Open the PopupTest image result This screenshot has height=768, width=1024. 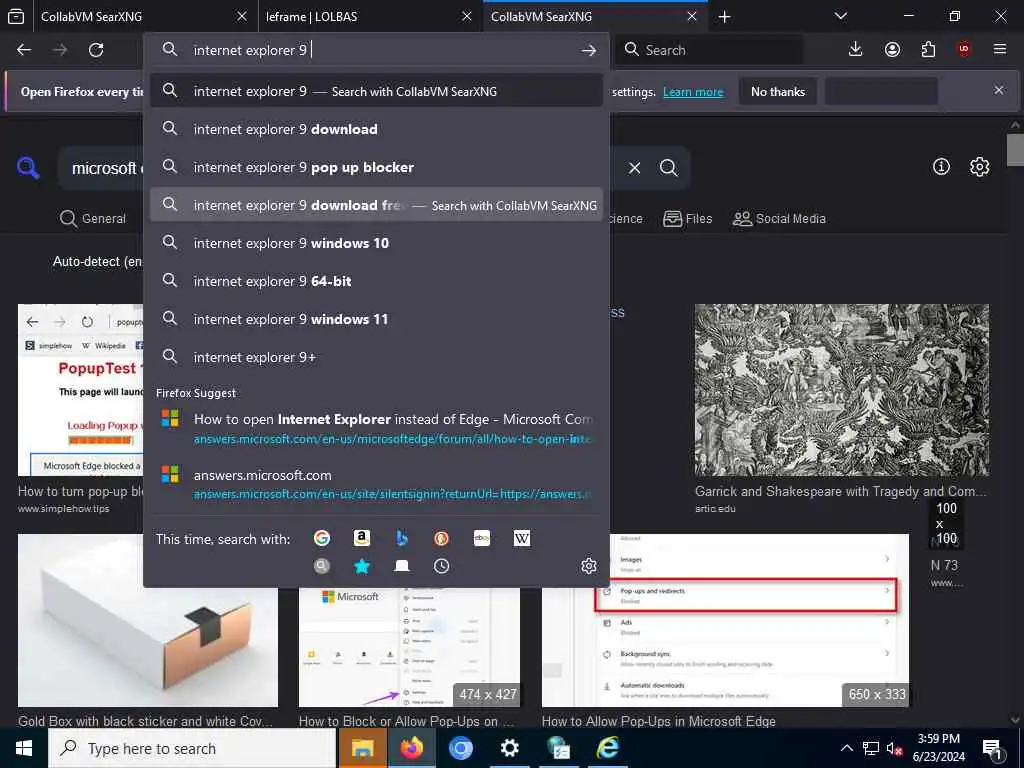coord(81,390)
